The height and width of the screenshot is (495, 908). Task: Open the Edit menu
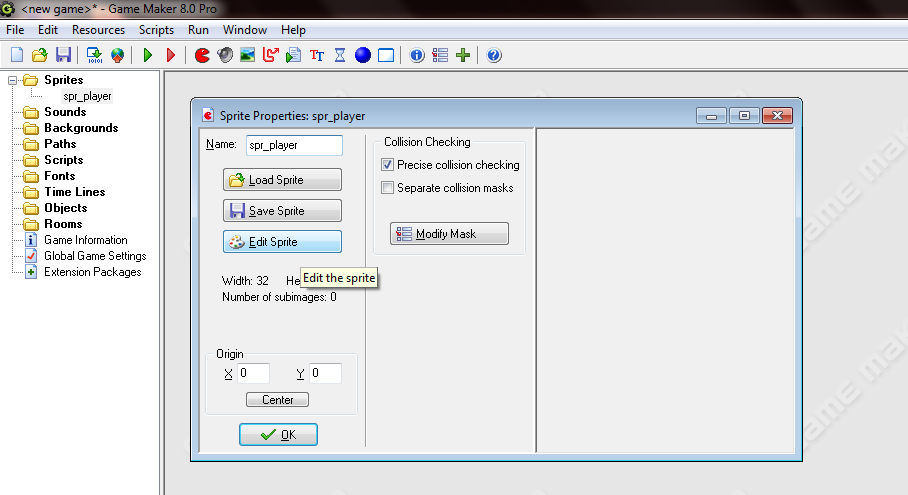(47, 30)
